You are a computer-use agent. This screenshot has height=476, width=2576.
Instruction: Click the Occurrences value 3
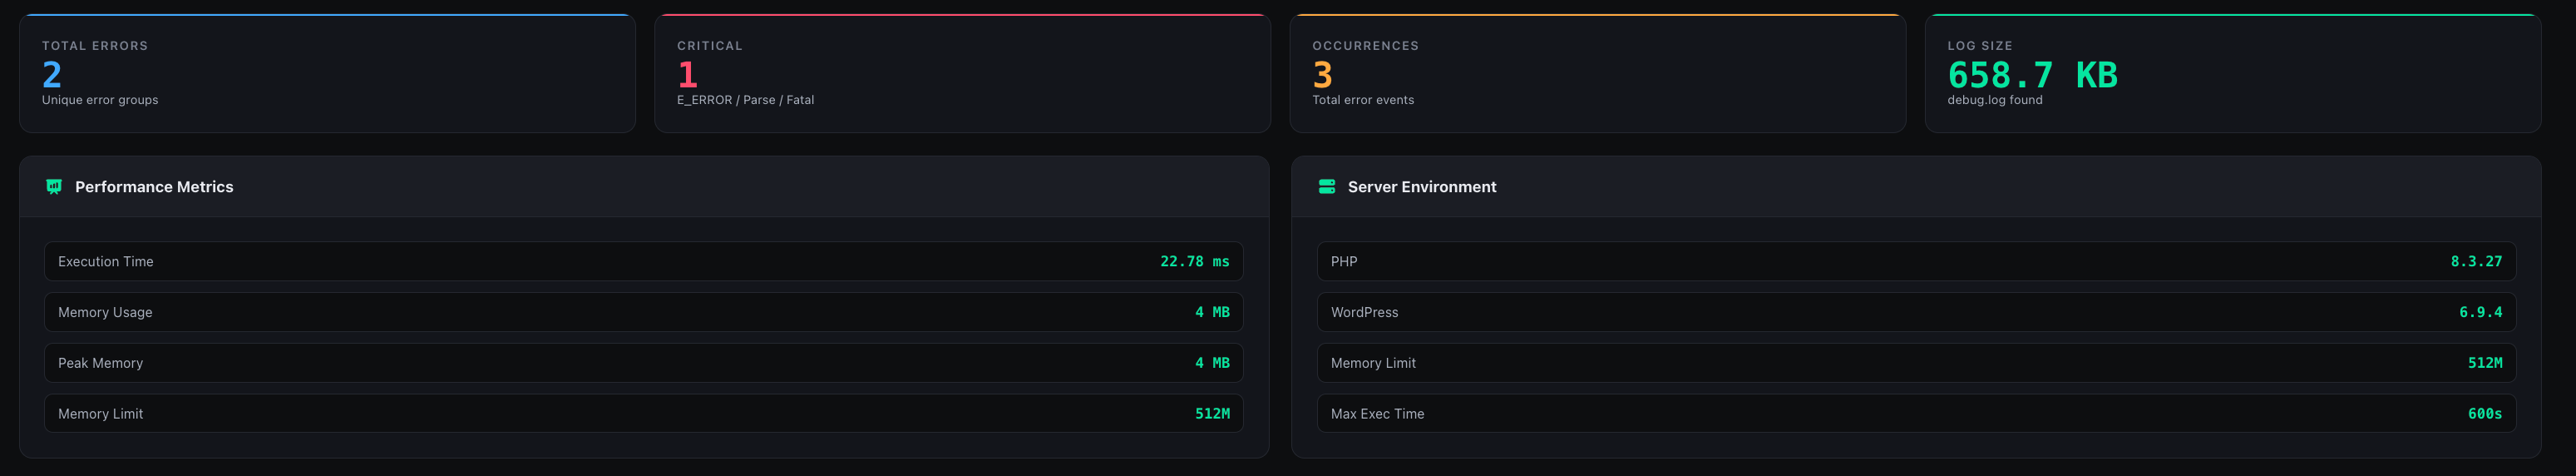1322,75
